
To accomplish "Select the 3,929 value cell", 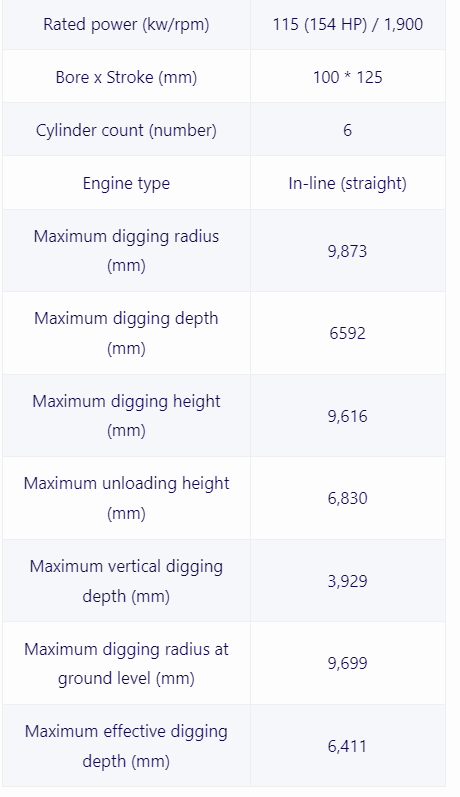I will click(348, 581).
